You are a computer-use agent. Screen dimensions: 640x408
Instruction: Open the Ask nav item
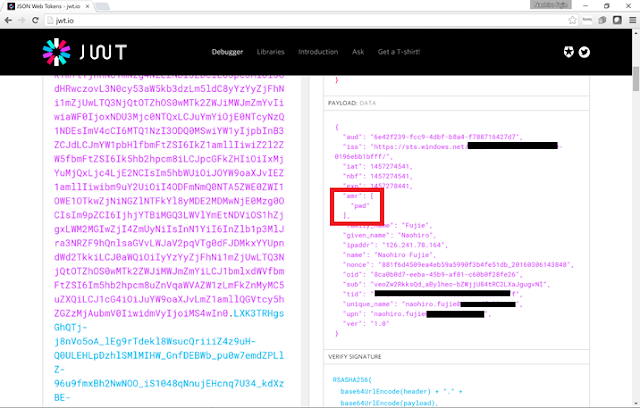click(x=358, y=52)
